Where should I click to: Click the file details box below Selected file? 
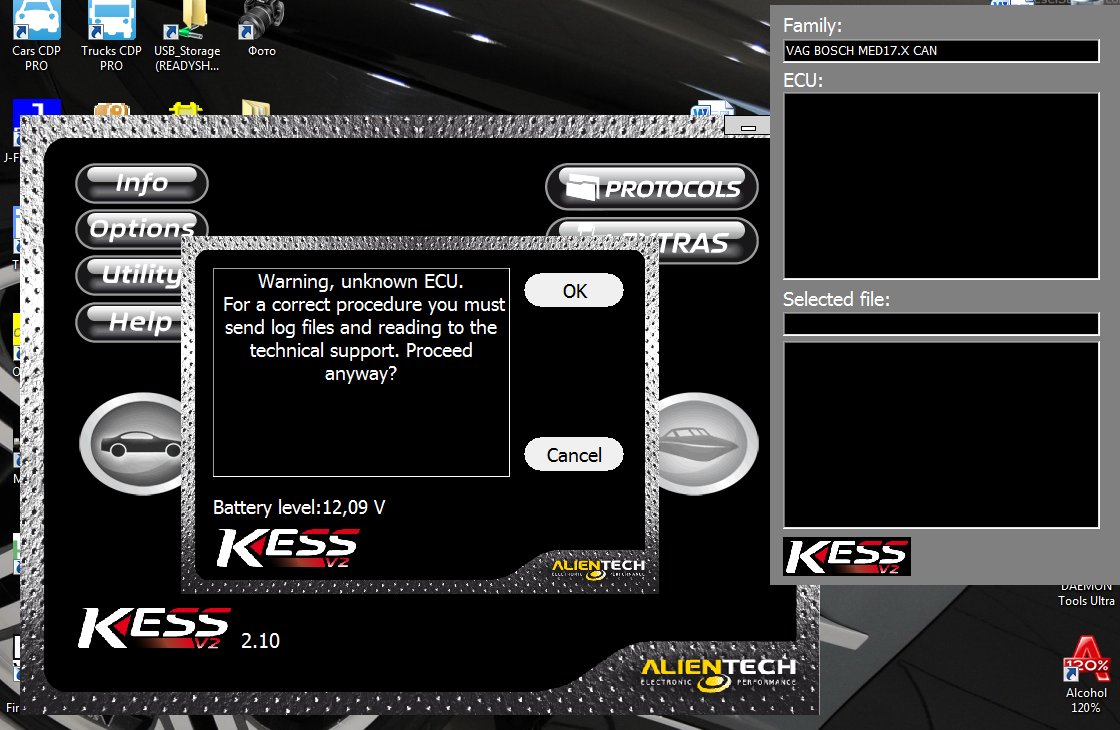coord(941,435)
